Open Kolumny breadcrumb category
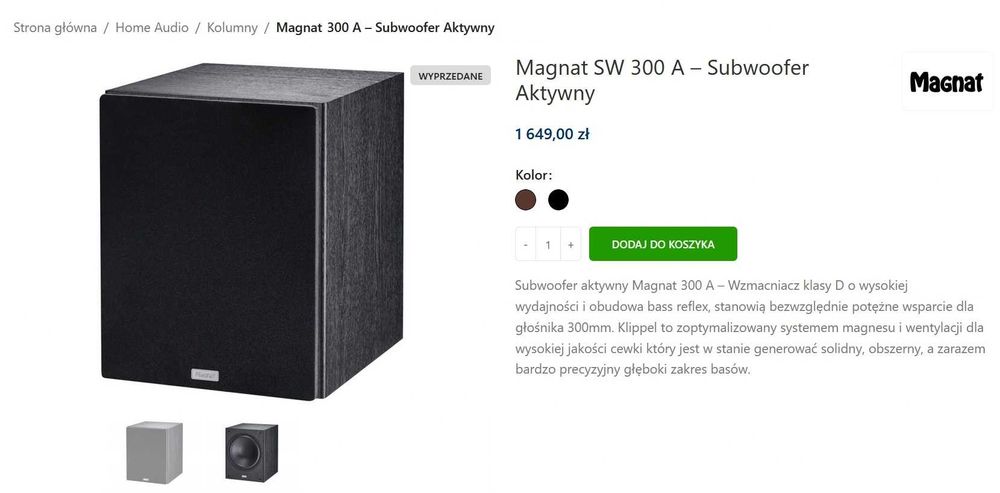Viewport: 1000px width, 493px height. pos(232,27)
